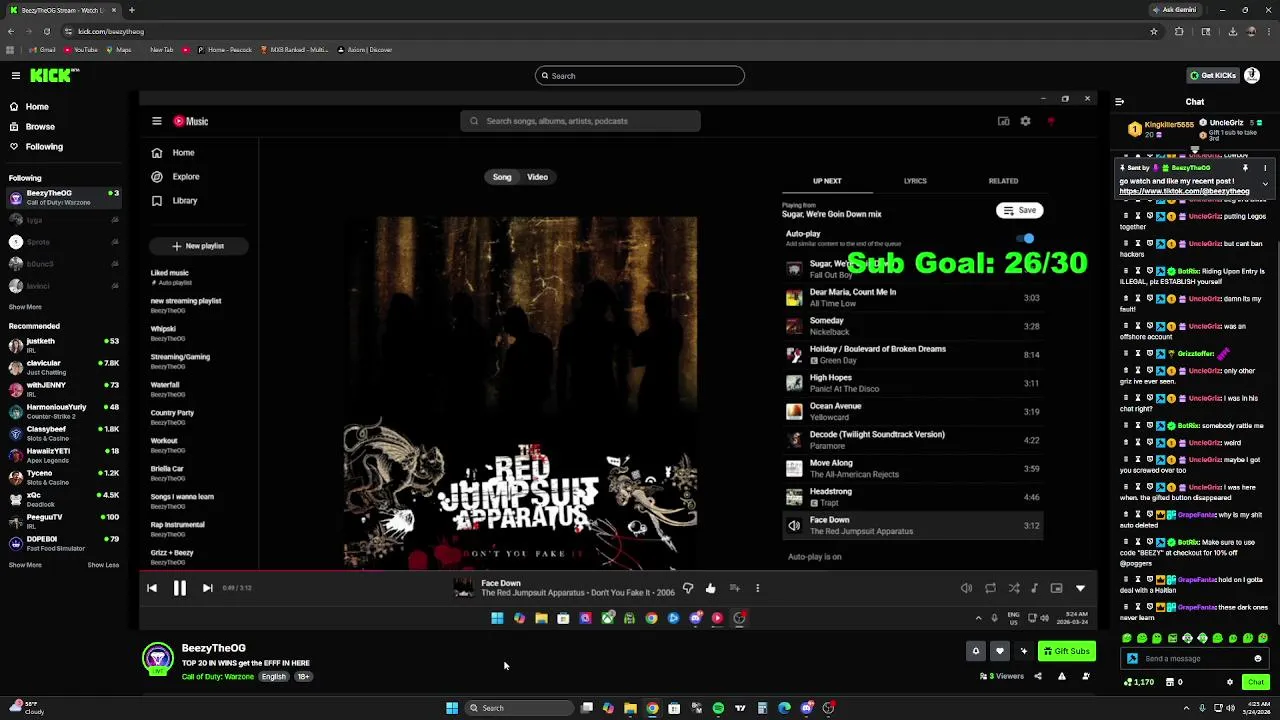Play Ocean Avenue from queue
The image size is (1280, 720).
912,411
